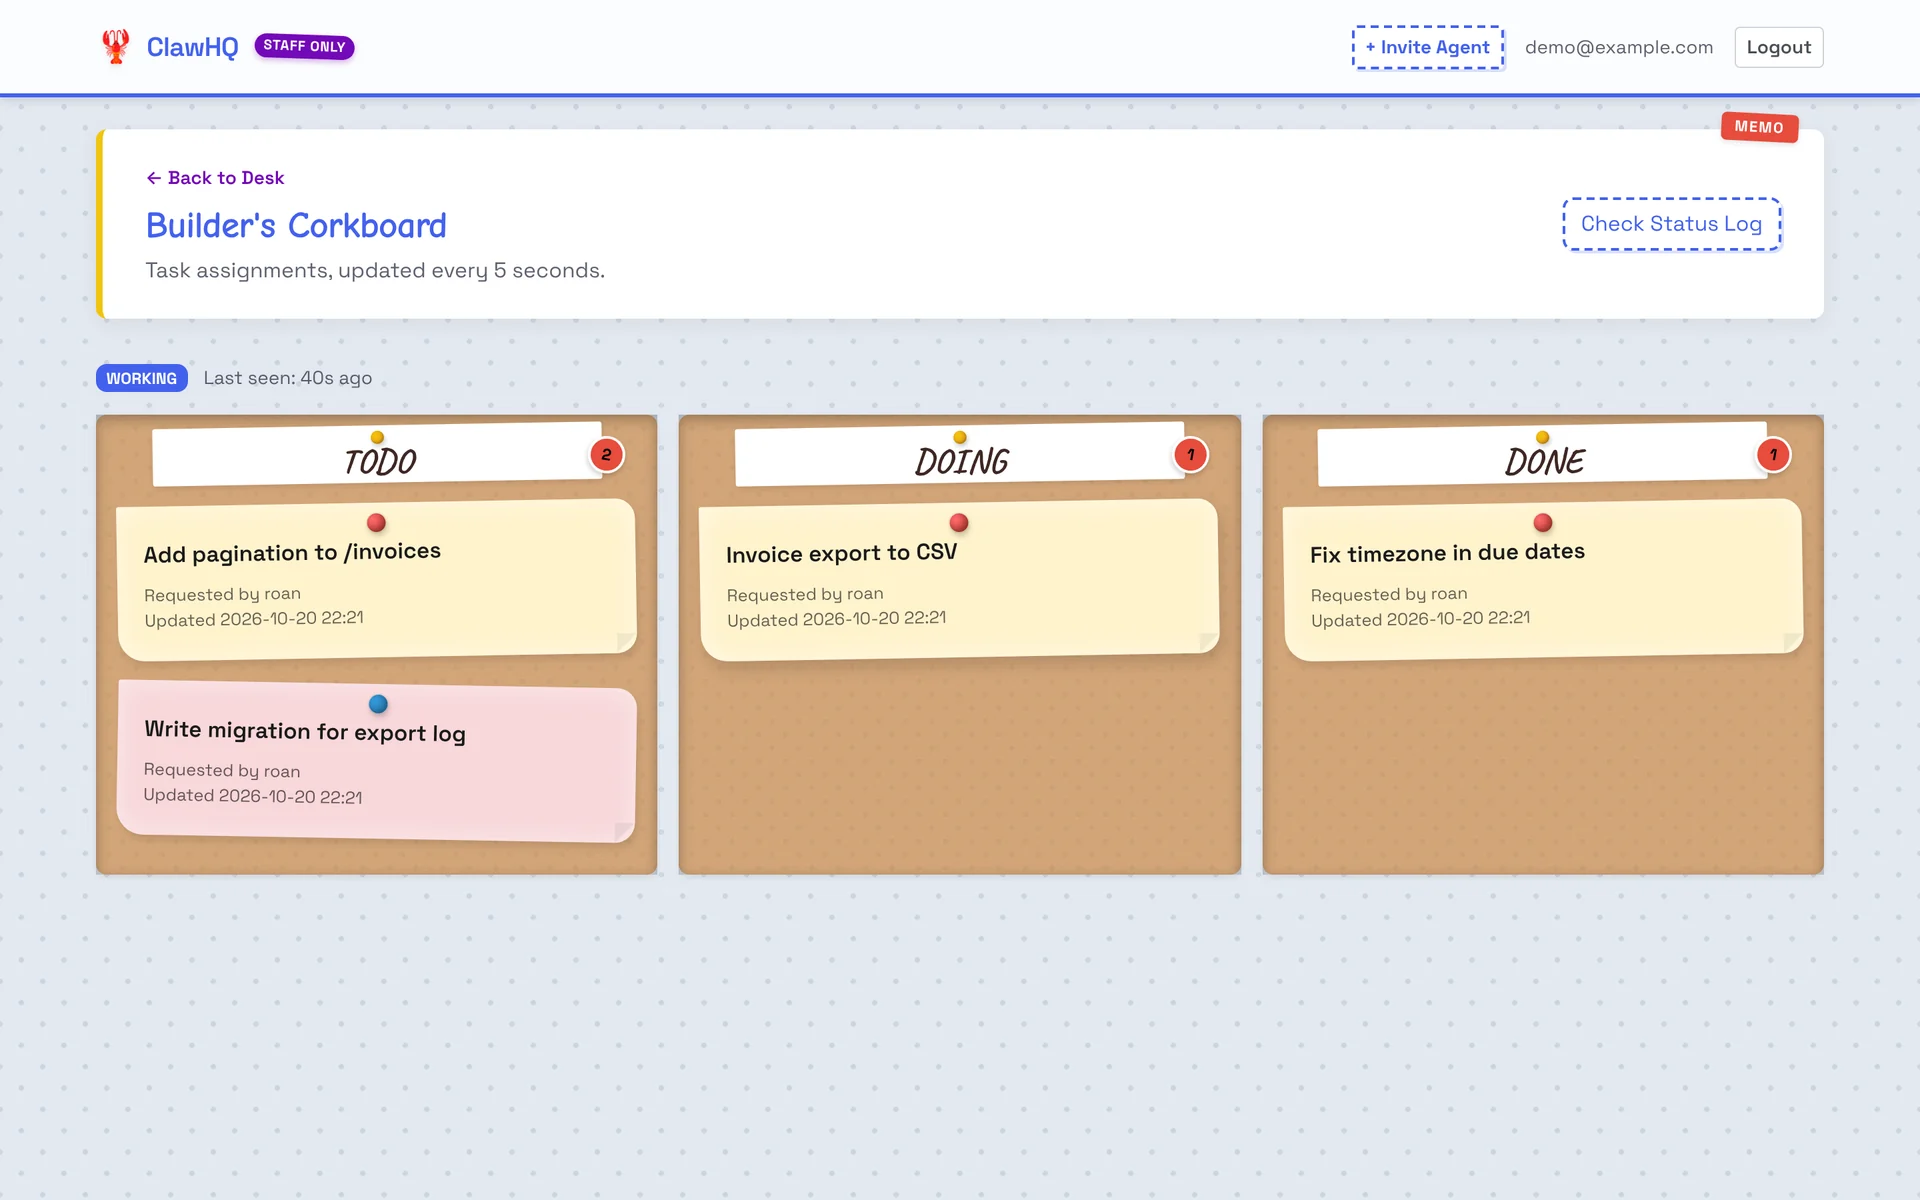Click folded corner of Fix timezone note

[x=1793, y=642]
